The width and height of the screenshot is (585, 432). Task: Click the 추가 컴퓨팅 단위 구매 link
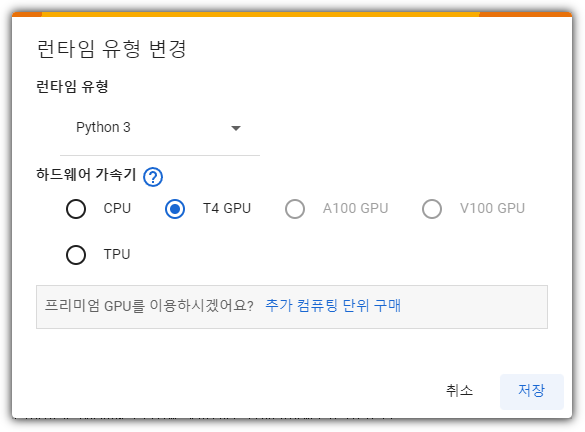(x=333, y=306)
